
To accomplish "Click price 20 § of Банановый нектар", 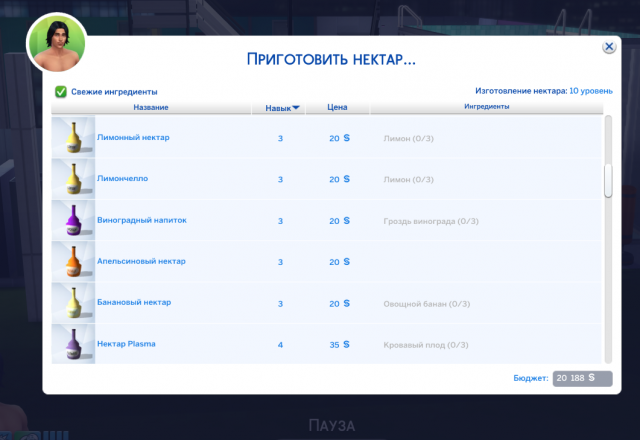I will (339, 304).
